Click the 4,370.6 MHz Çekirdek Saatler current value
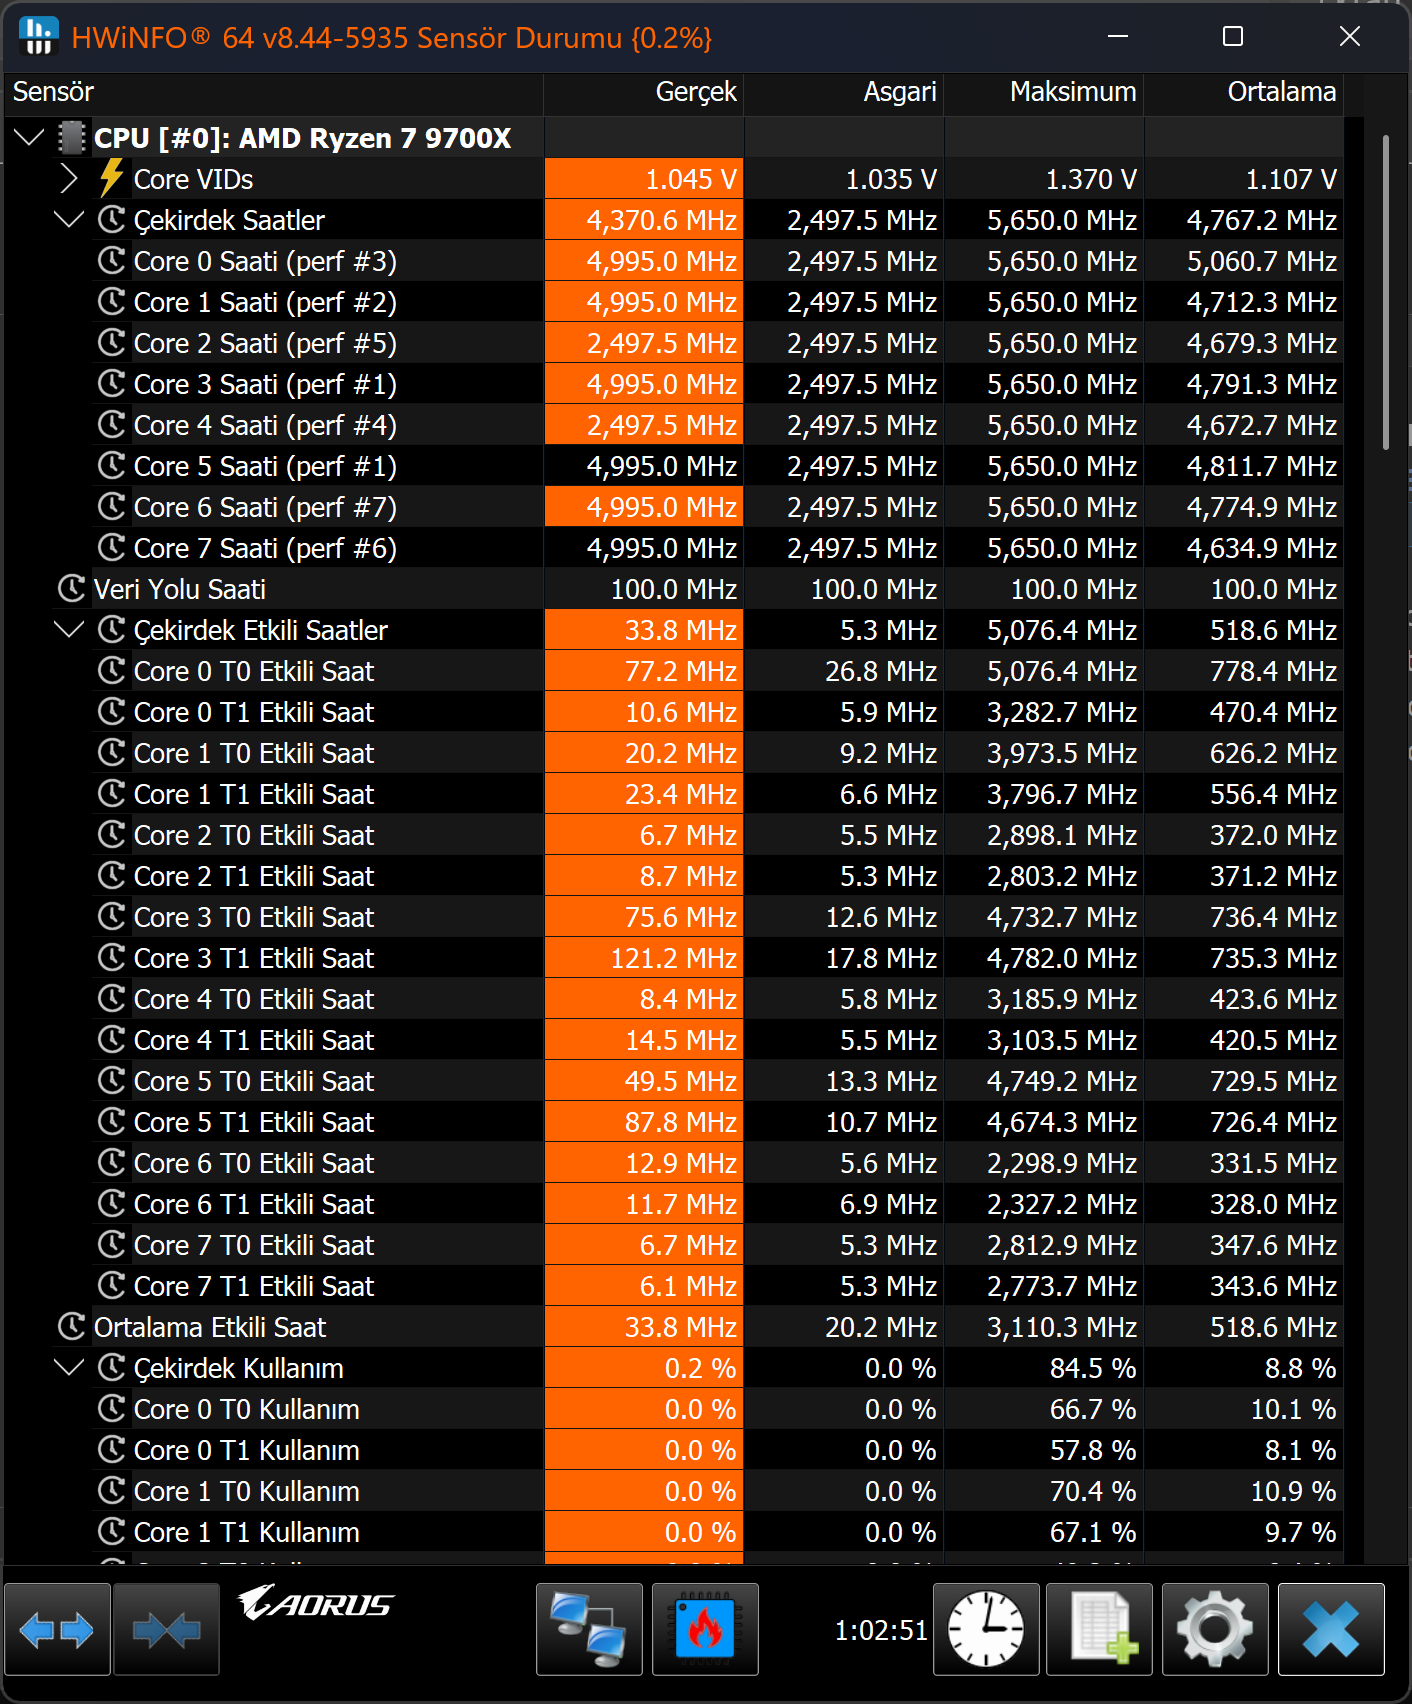The height and width of the screenshot is (1704, 1412). (x=644, y=220)
